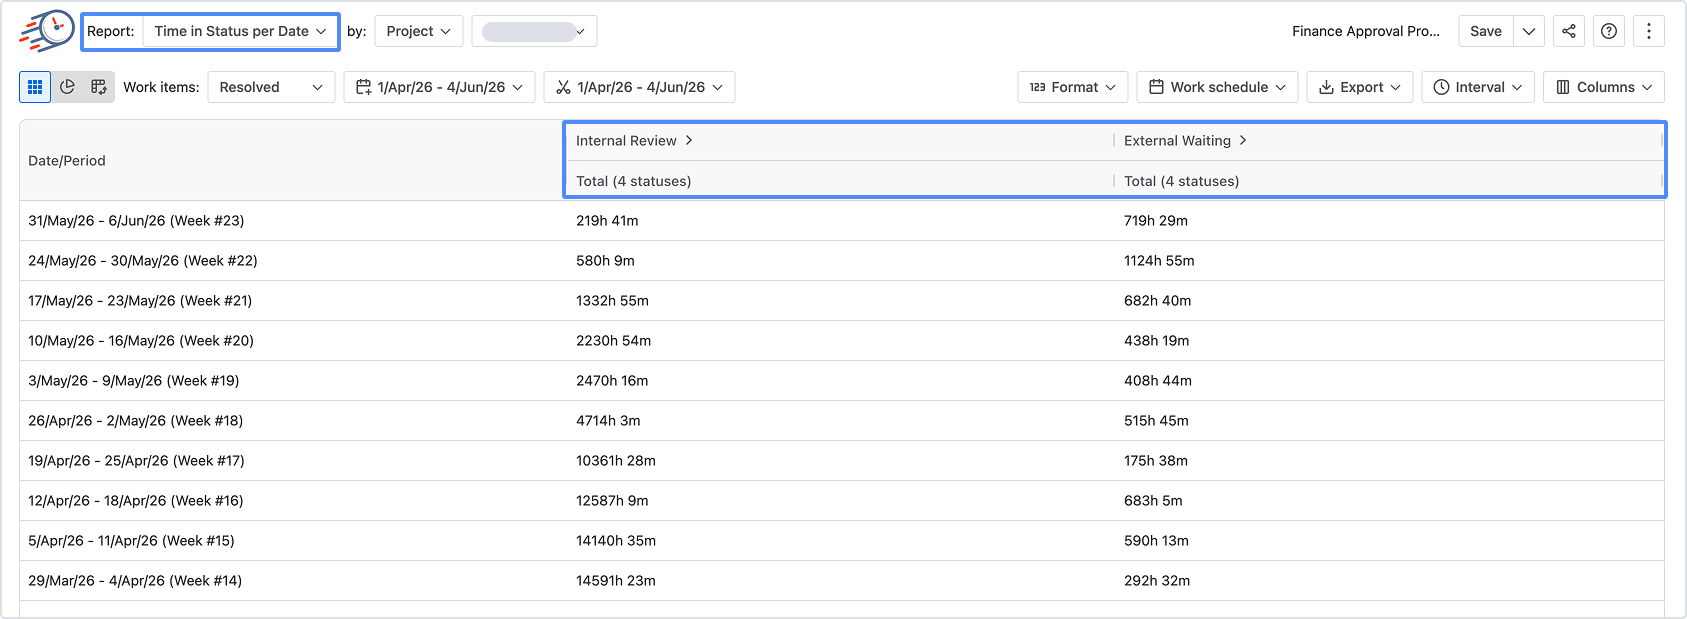
Task: Switch to pie chart view
Action: click(x=67, y=87)
